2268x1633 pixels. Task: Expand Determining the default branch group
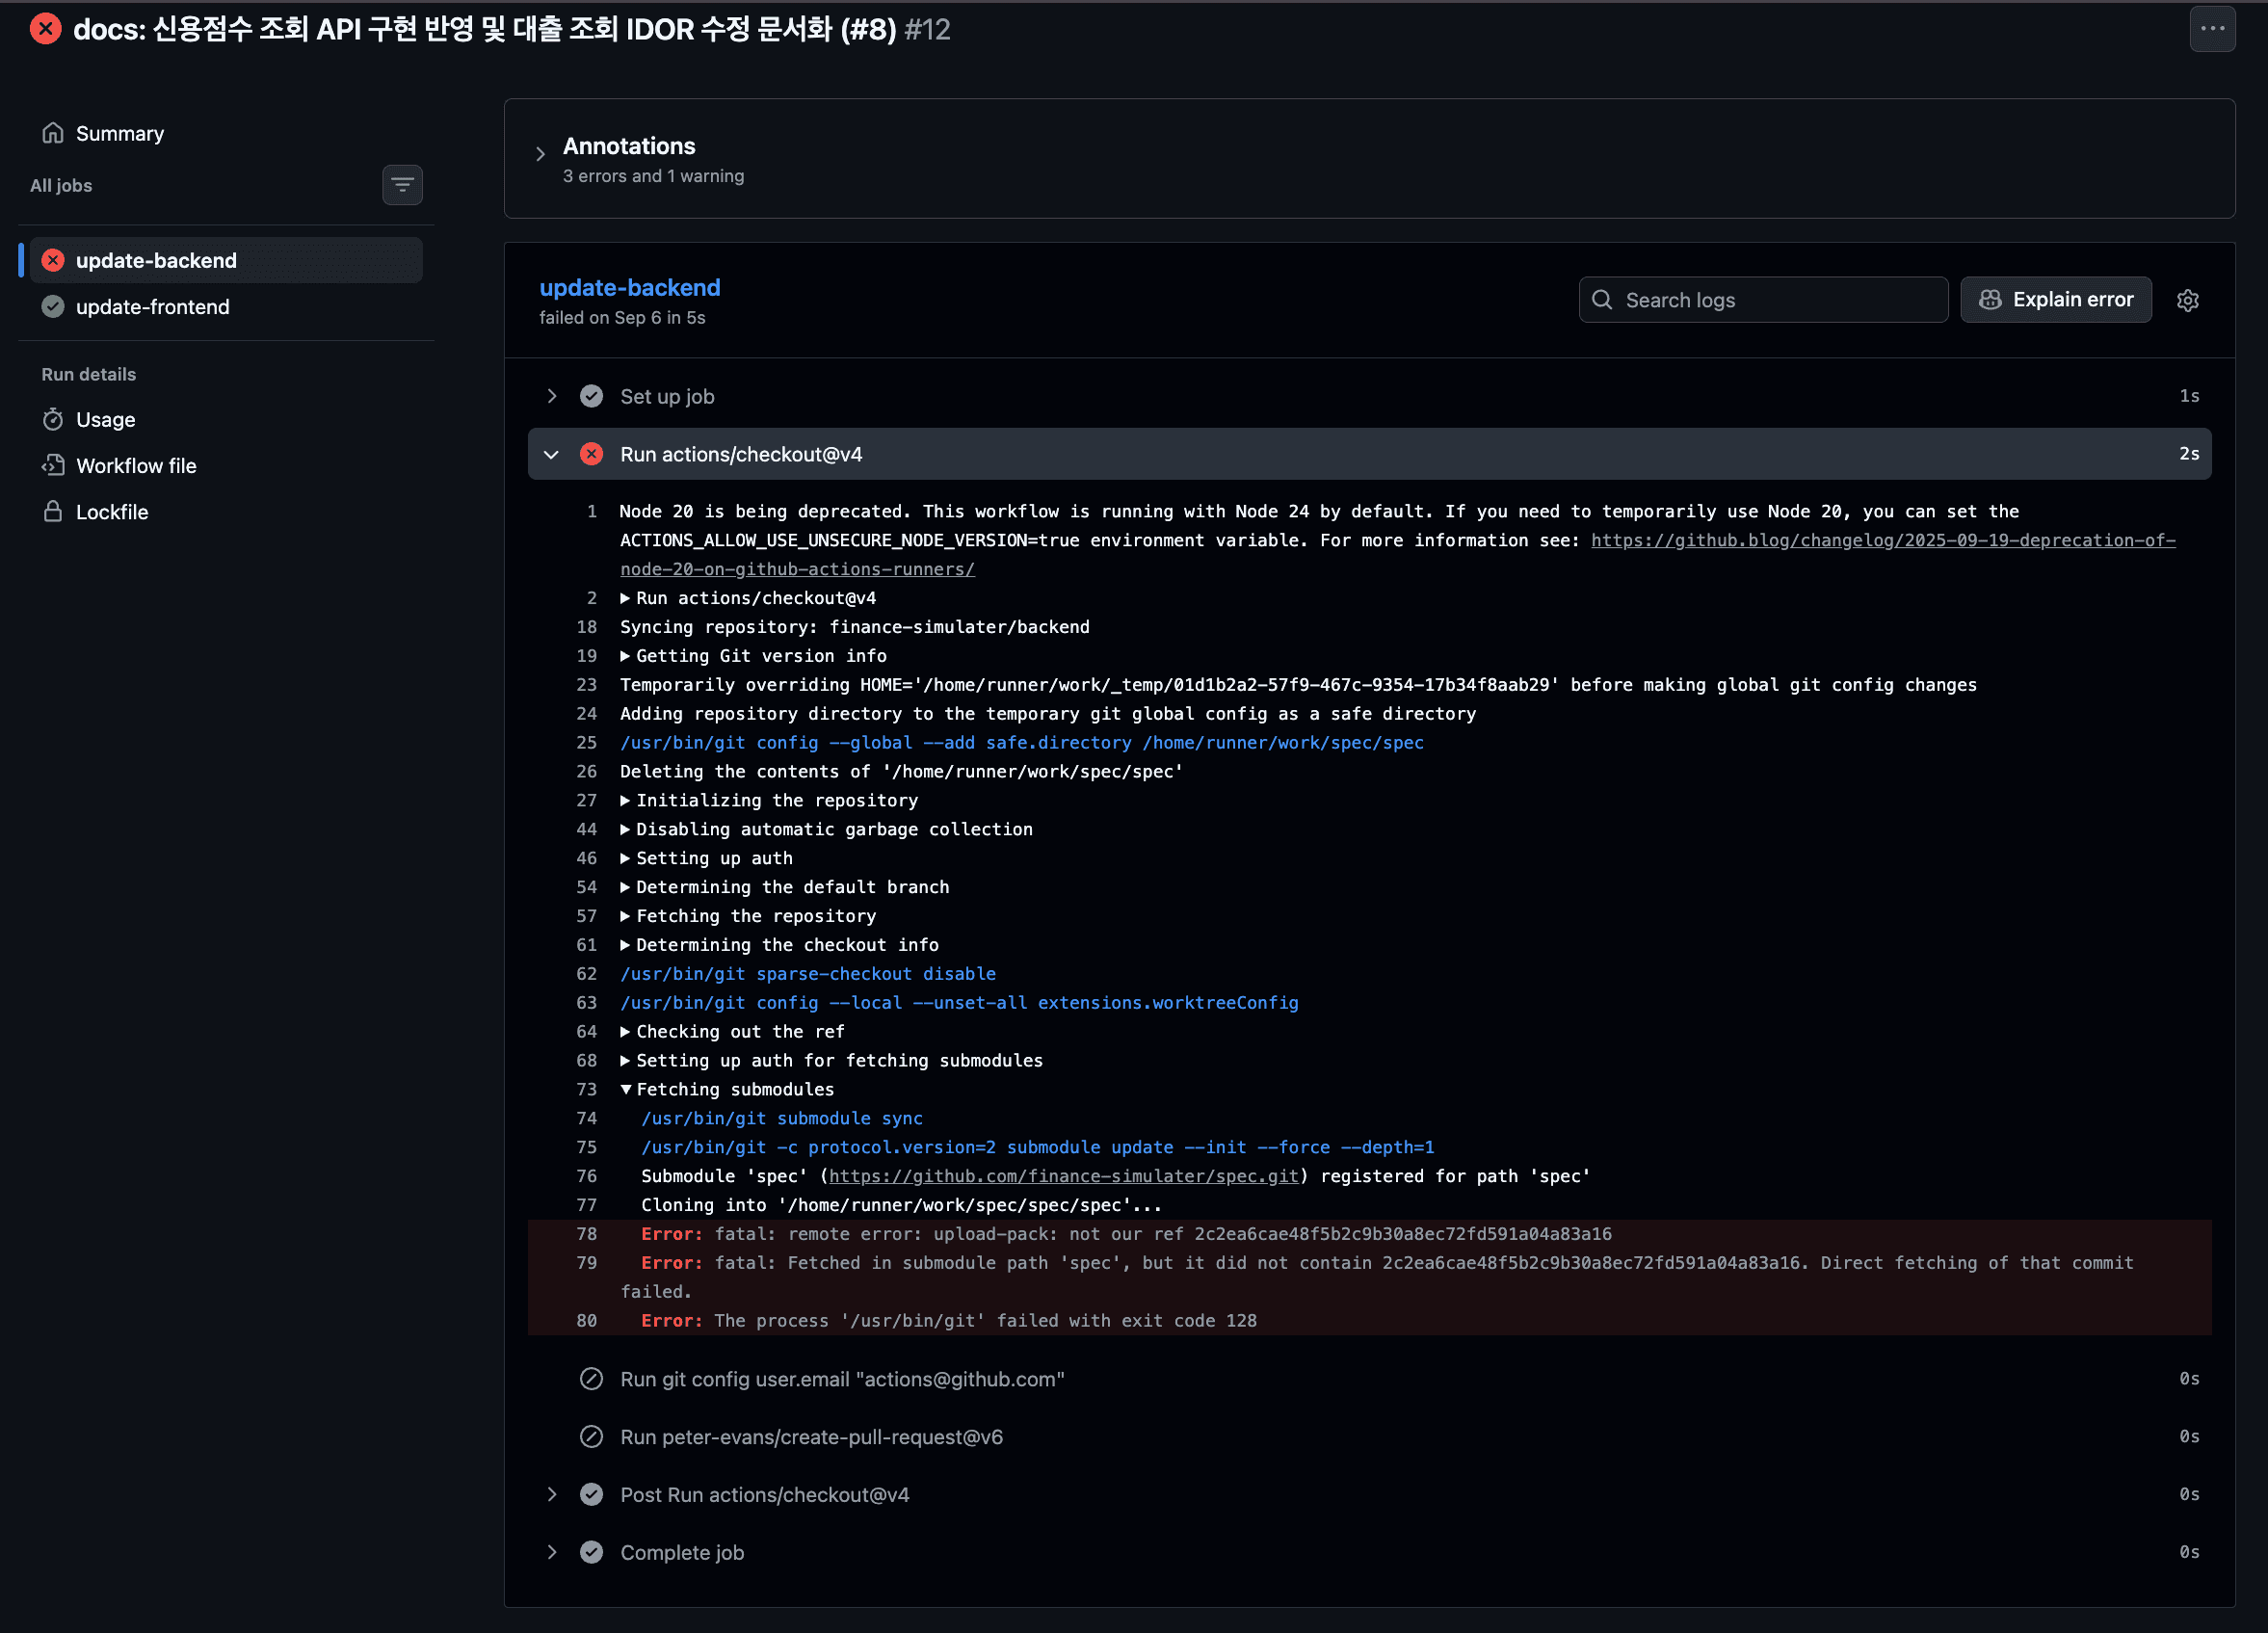[784, 887]
